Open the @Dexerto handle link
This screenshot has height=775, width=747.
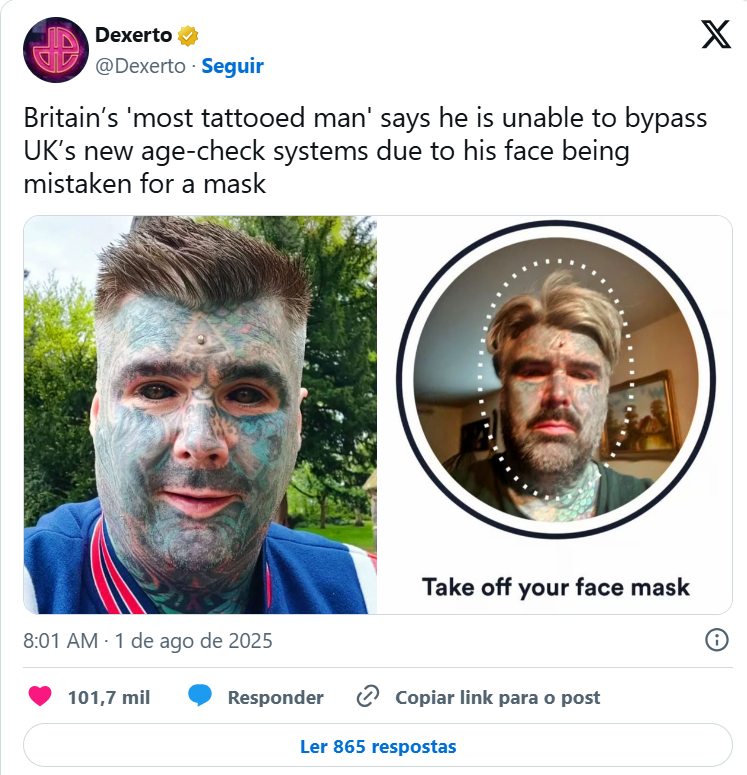click(140, 66)
